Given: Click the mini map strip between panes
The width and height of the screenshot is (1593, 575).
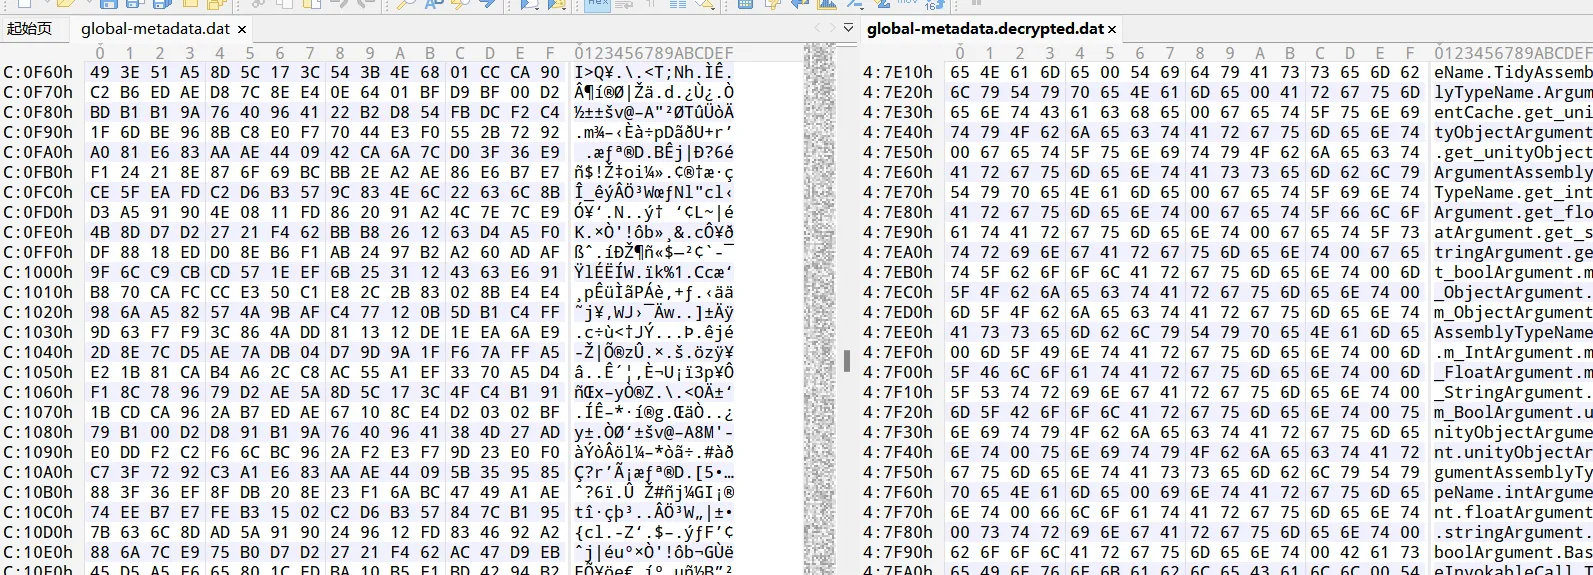Looking at the screenshot, I should pos(819,300).
